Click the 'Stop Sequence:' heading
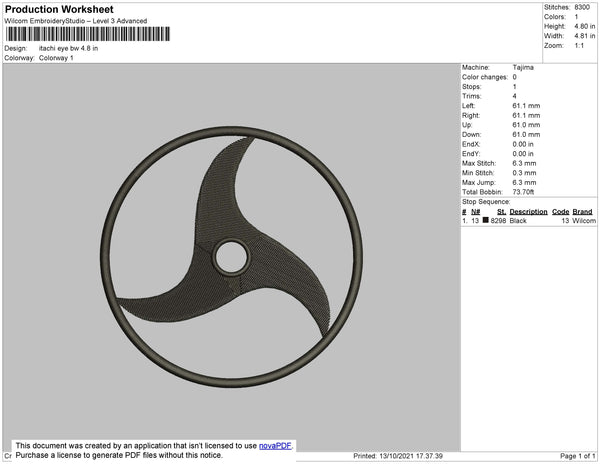 [x=486, y=202]
